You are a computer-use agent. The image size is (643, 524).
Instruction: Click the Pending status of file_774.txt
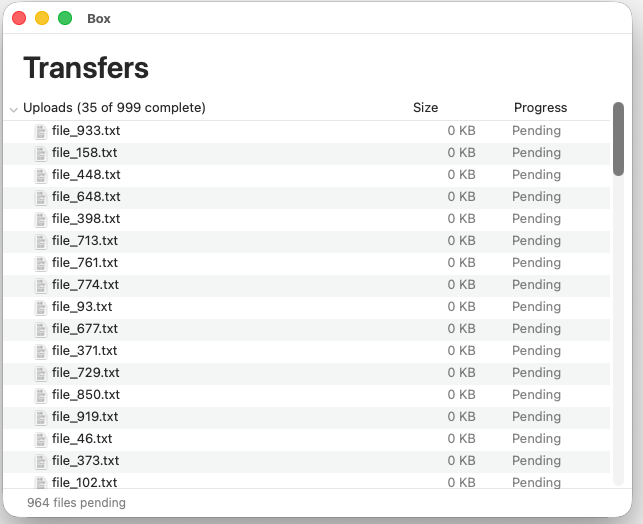(536, 285)
